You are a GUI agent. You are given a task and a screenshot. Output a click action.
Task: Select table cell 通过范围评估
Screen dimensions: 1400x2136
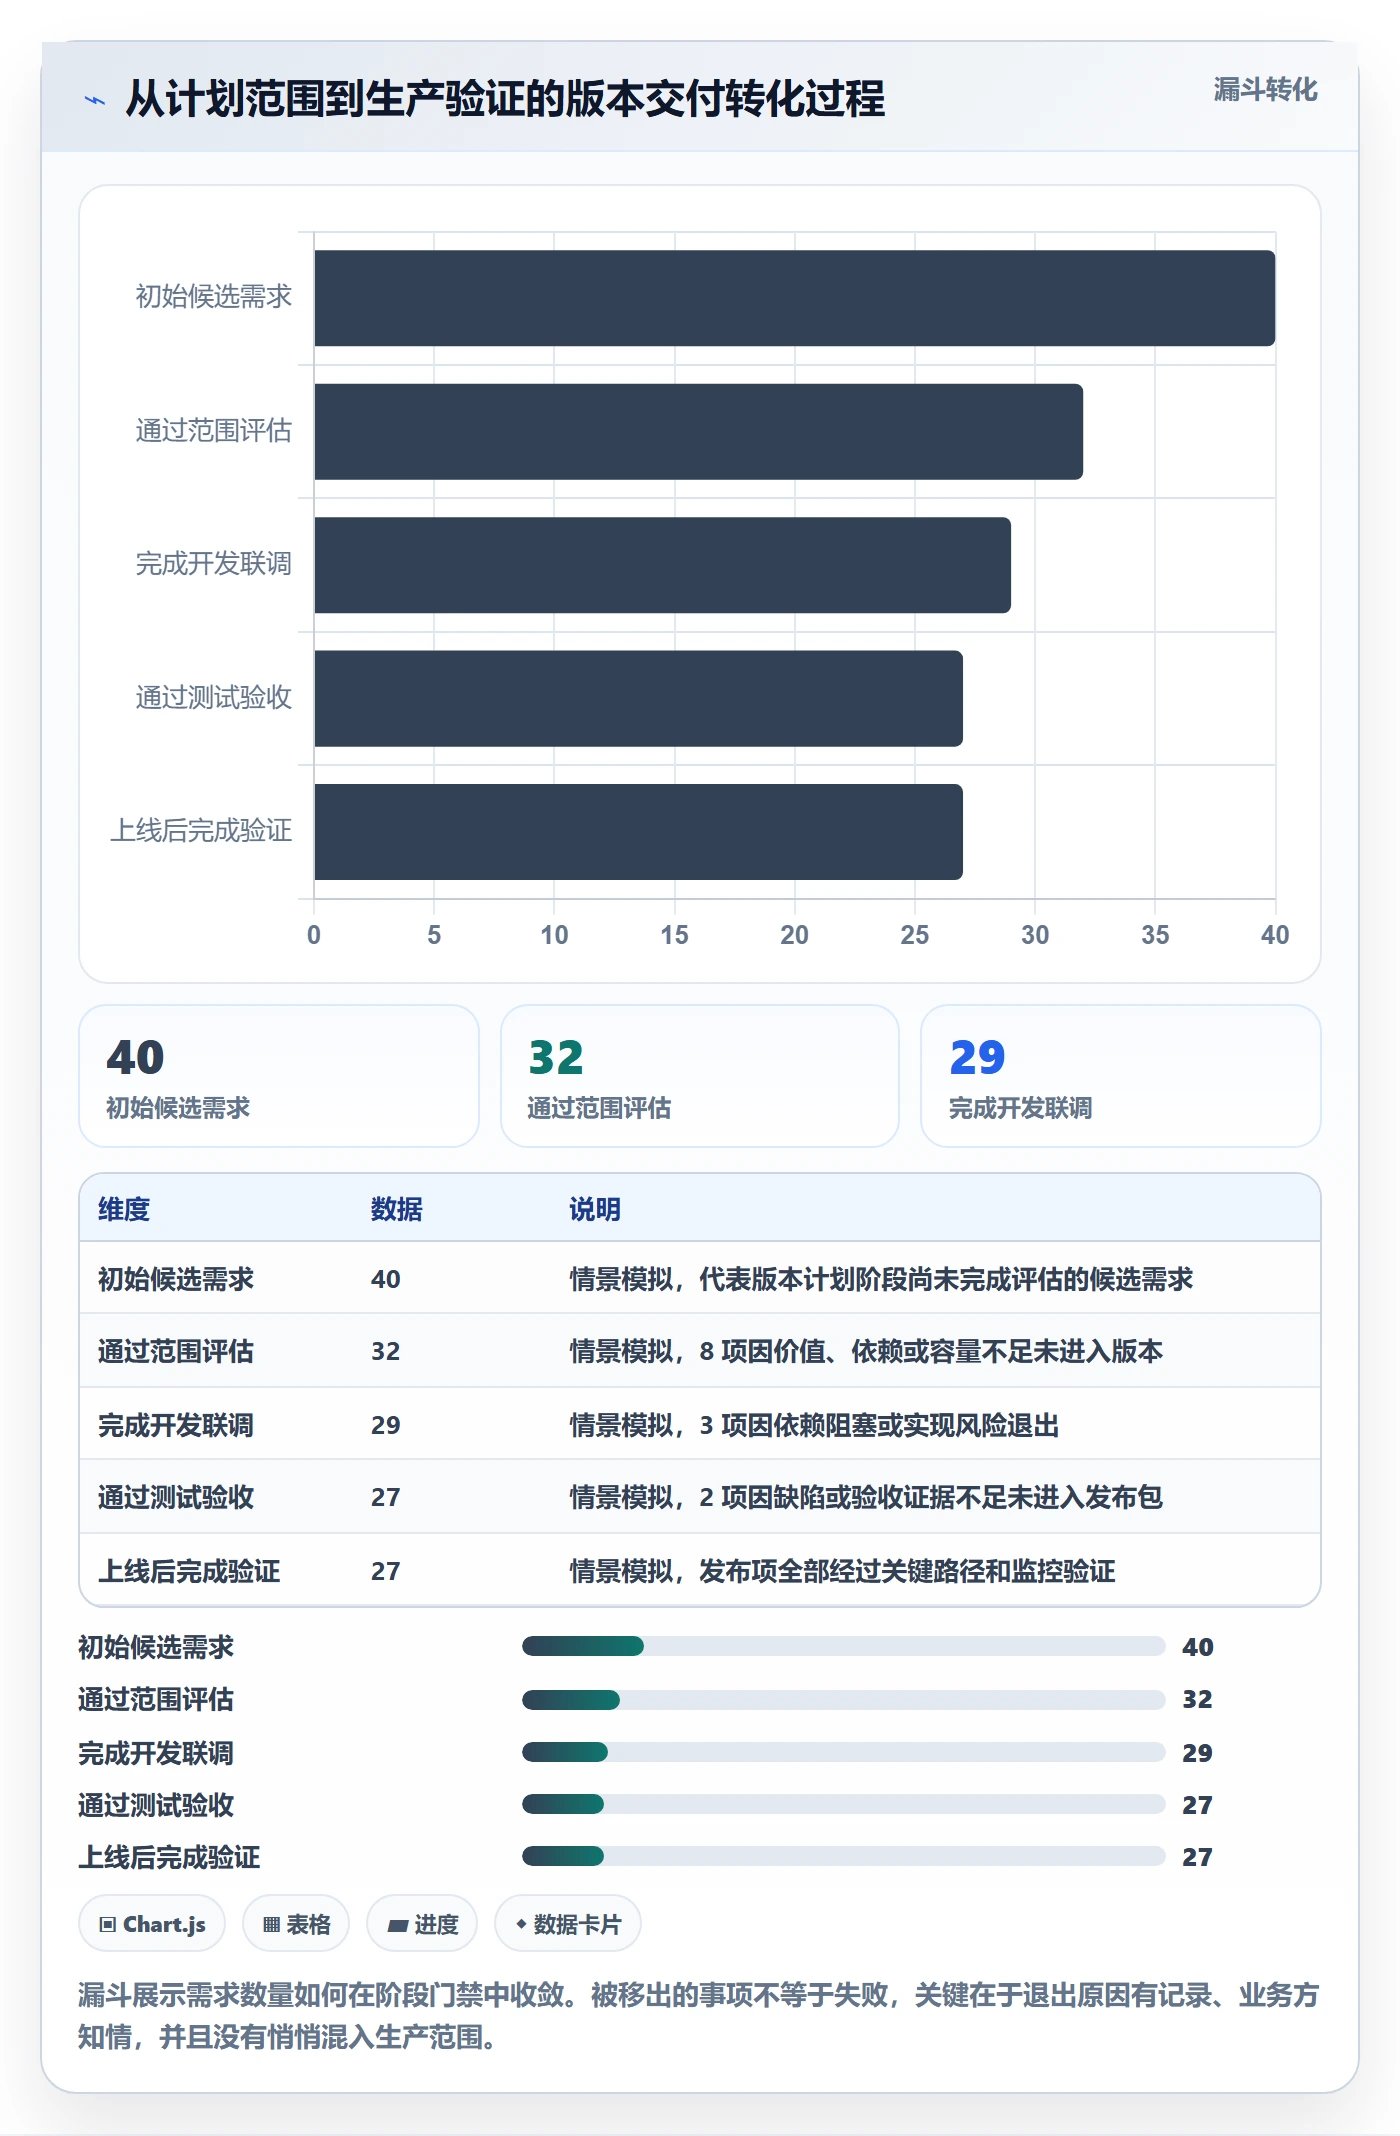coord(176,1351)
